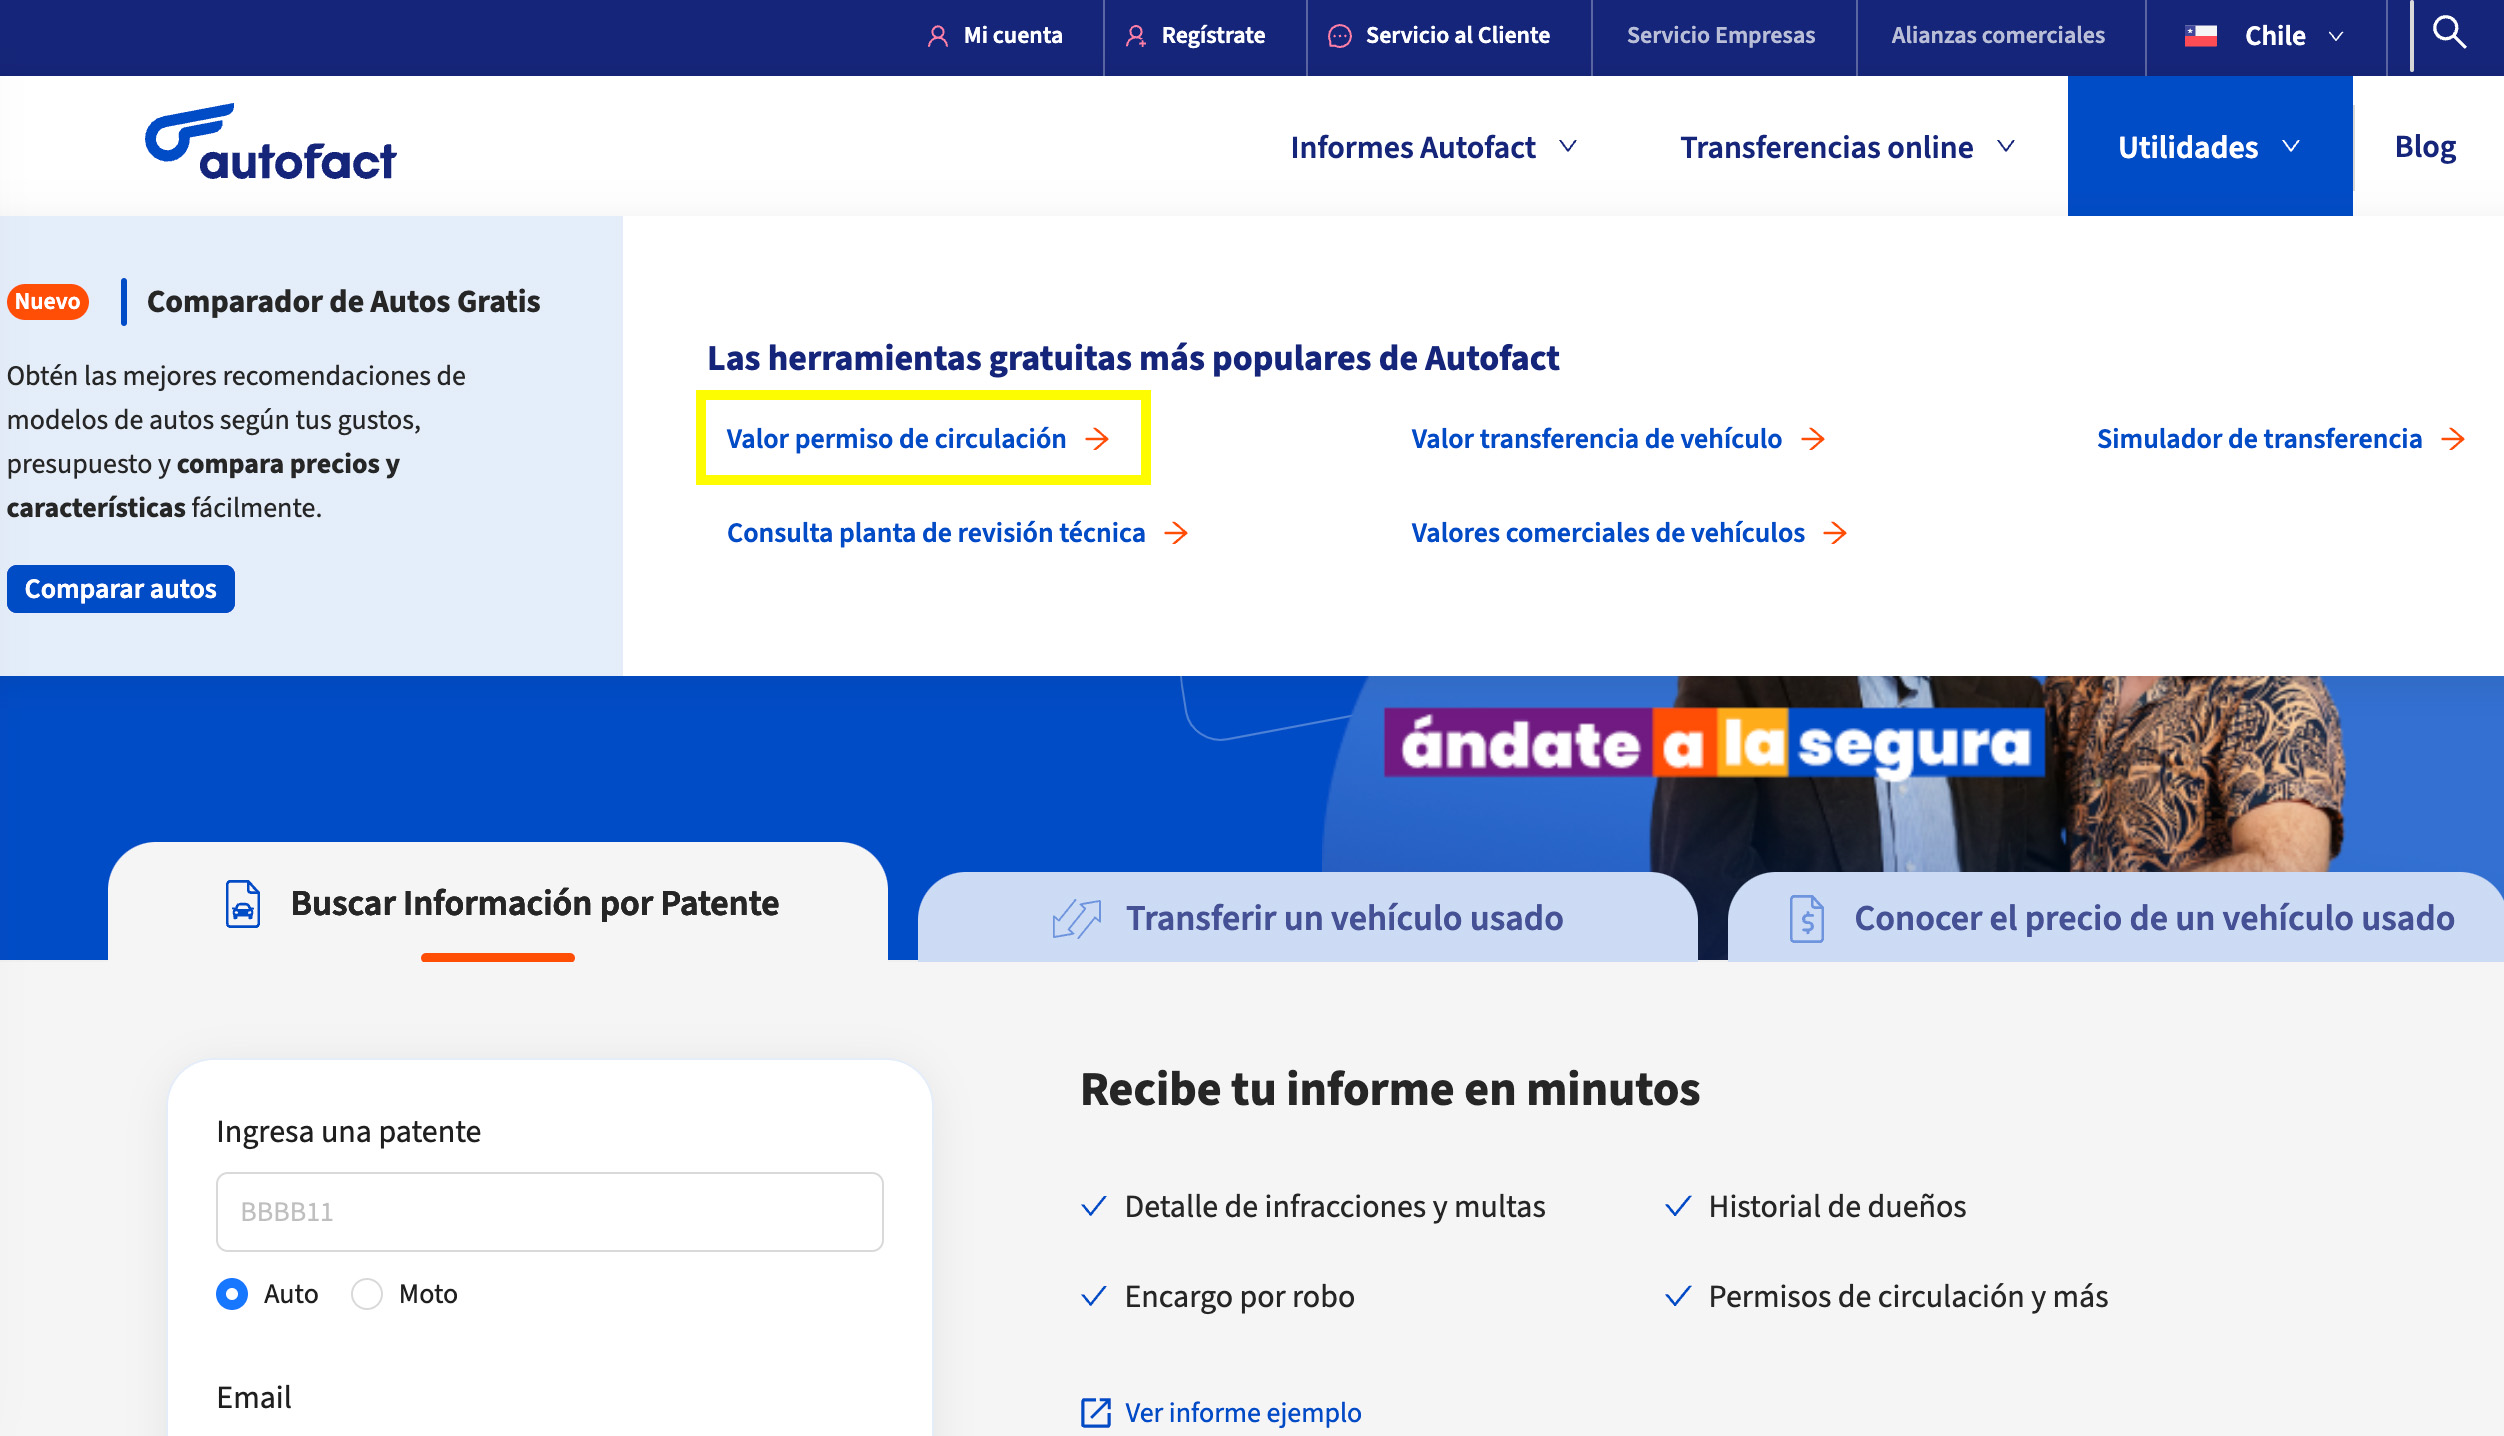The image size is (2504, 1436).
Task: Open the country selector next to Chile
Action: click(x=2337, y=36)
